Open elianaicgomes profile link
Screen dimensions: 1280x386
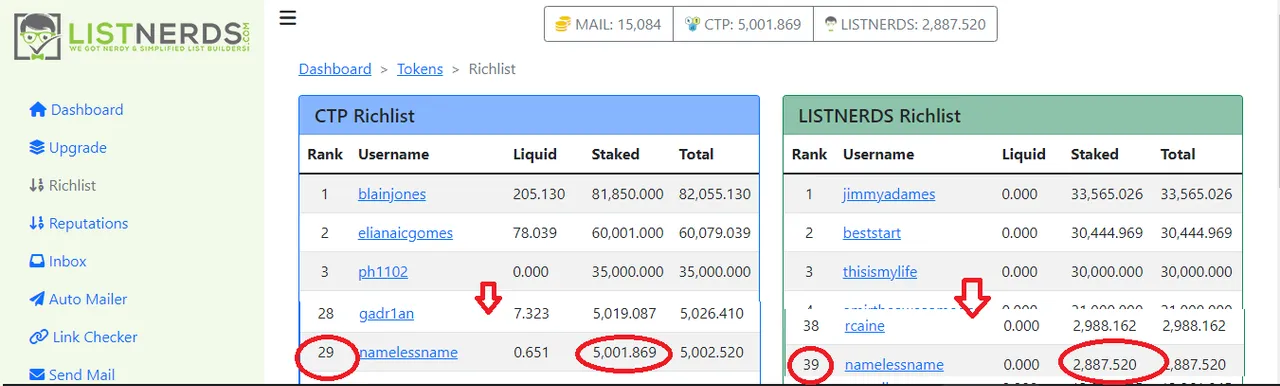(x=405, y=233)
